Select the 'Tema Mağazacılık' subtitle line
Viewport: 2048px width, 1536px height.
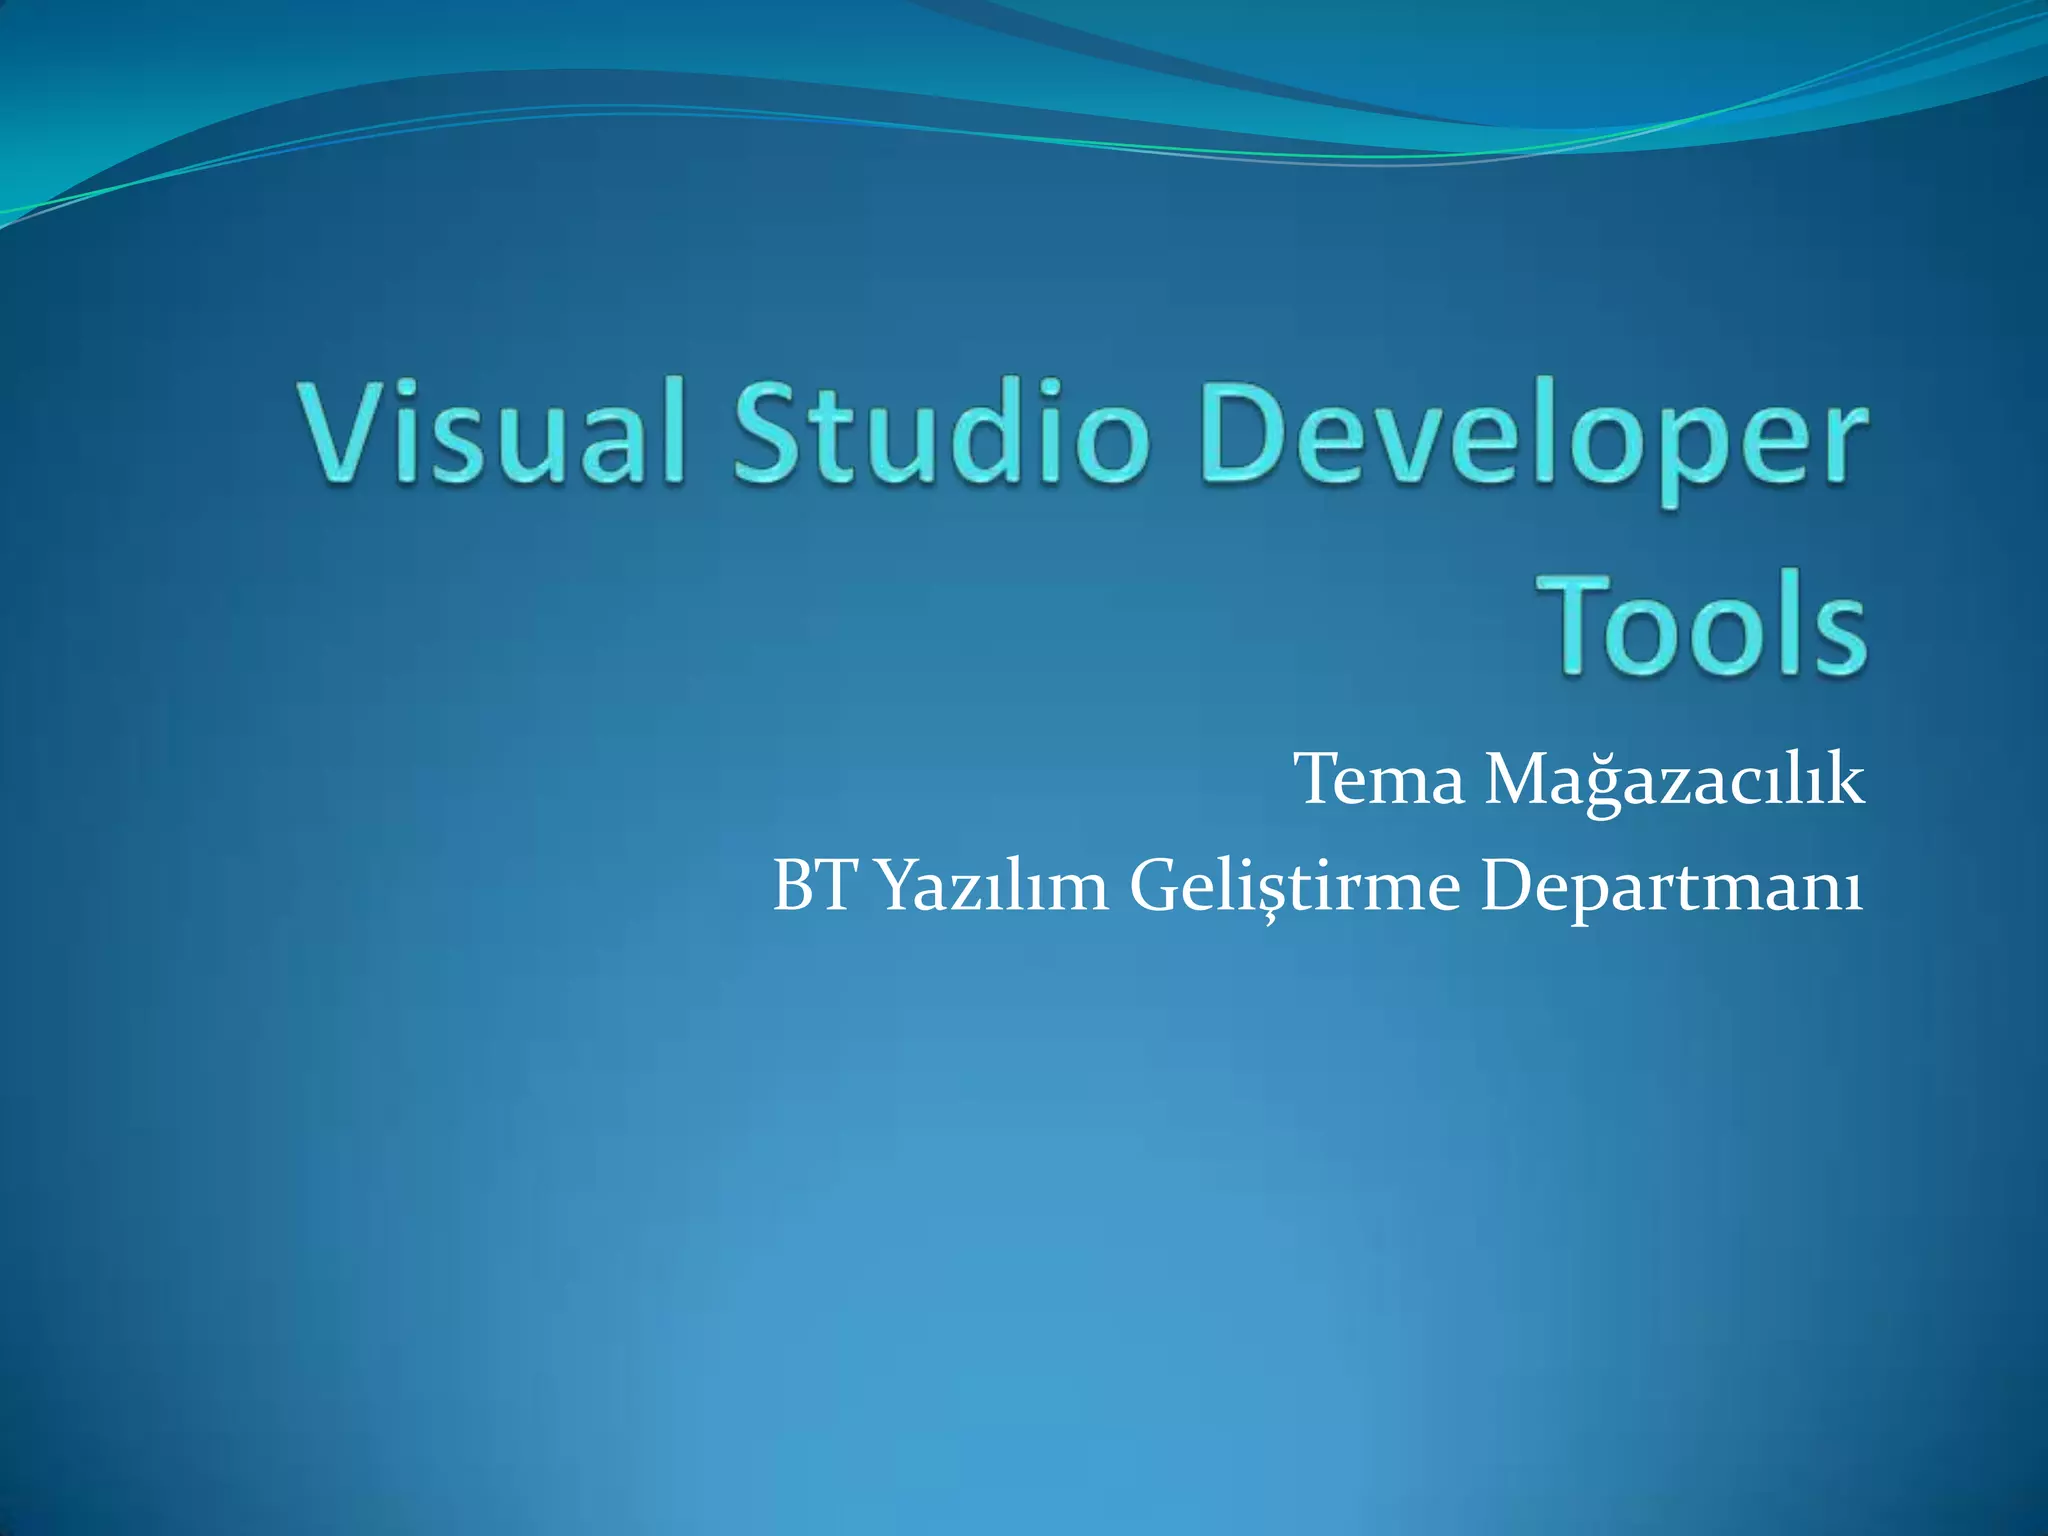pyautogui.click(x=1578, y=780)
